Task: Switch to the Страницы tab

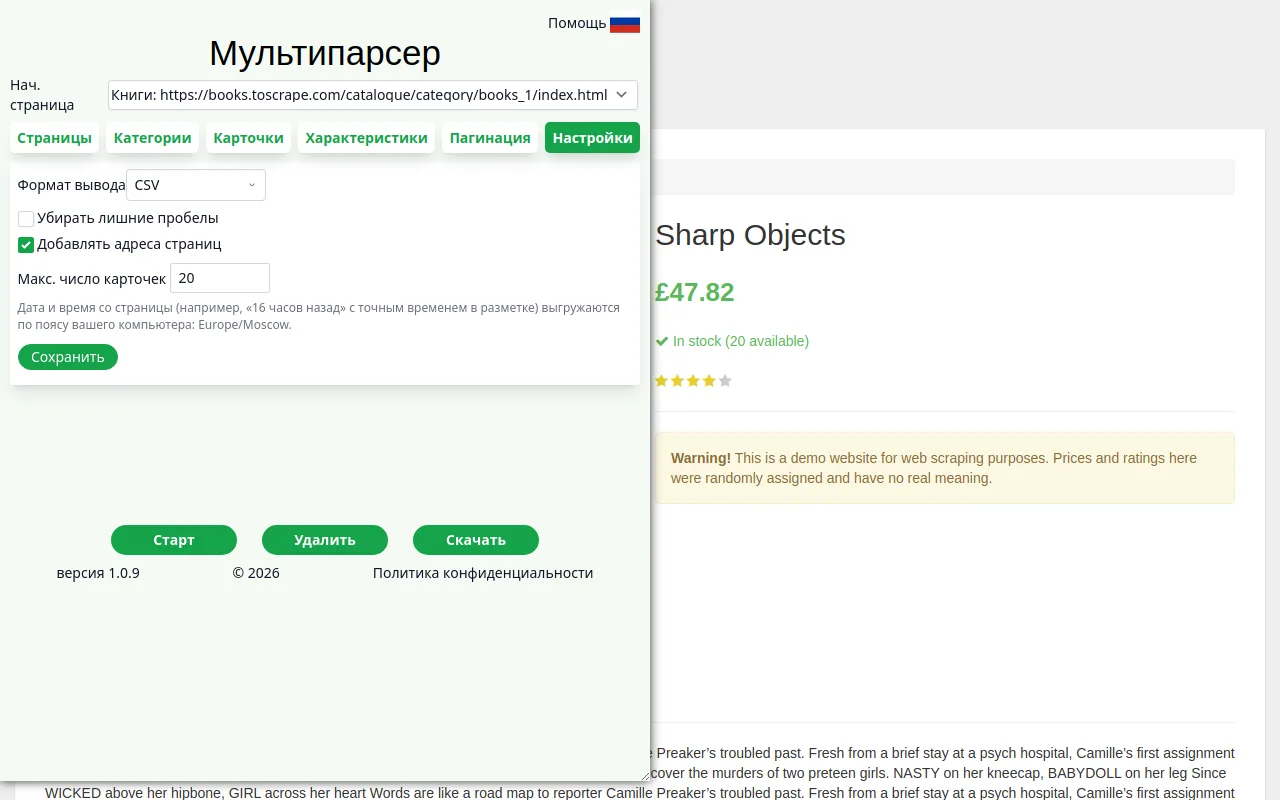Action: pos(54,138)
